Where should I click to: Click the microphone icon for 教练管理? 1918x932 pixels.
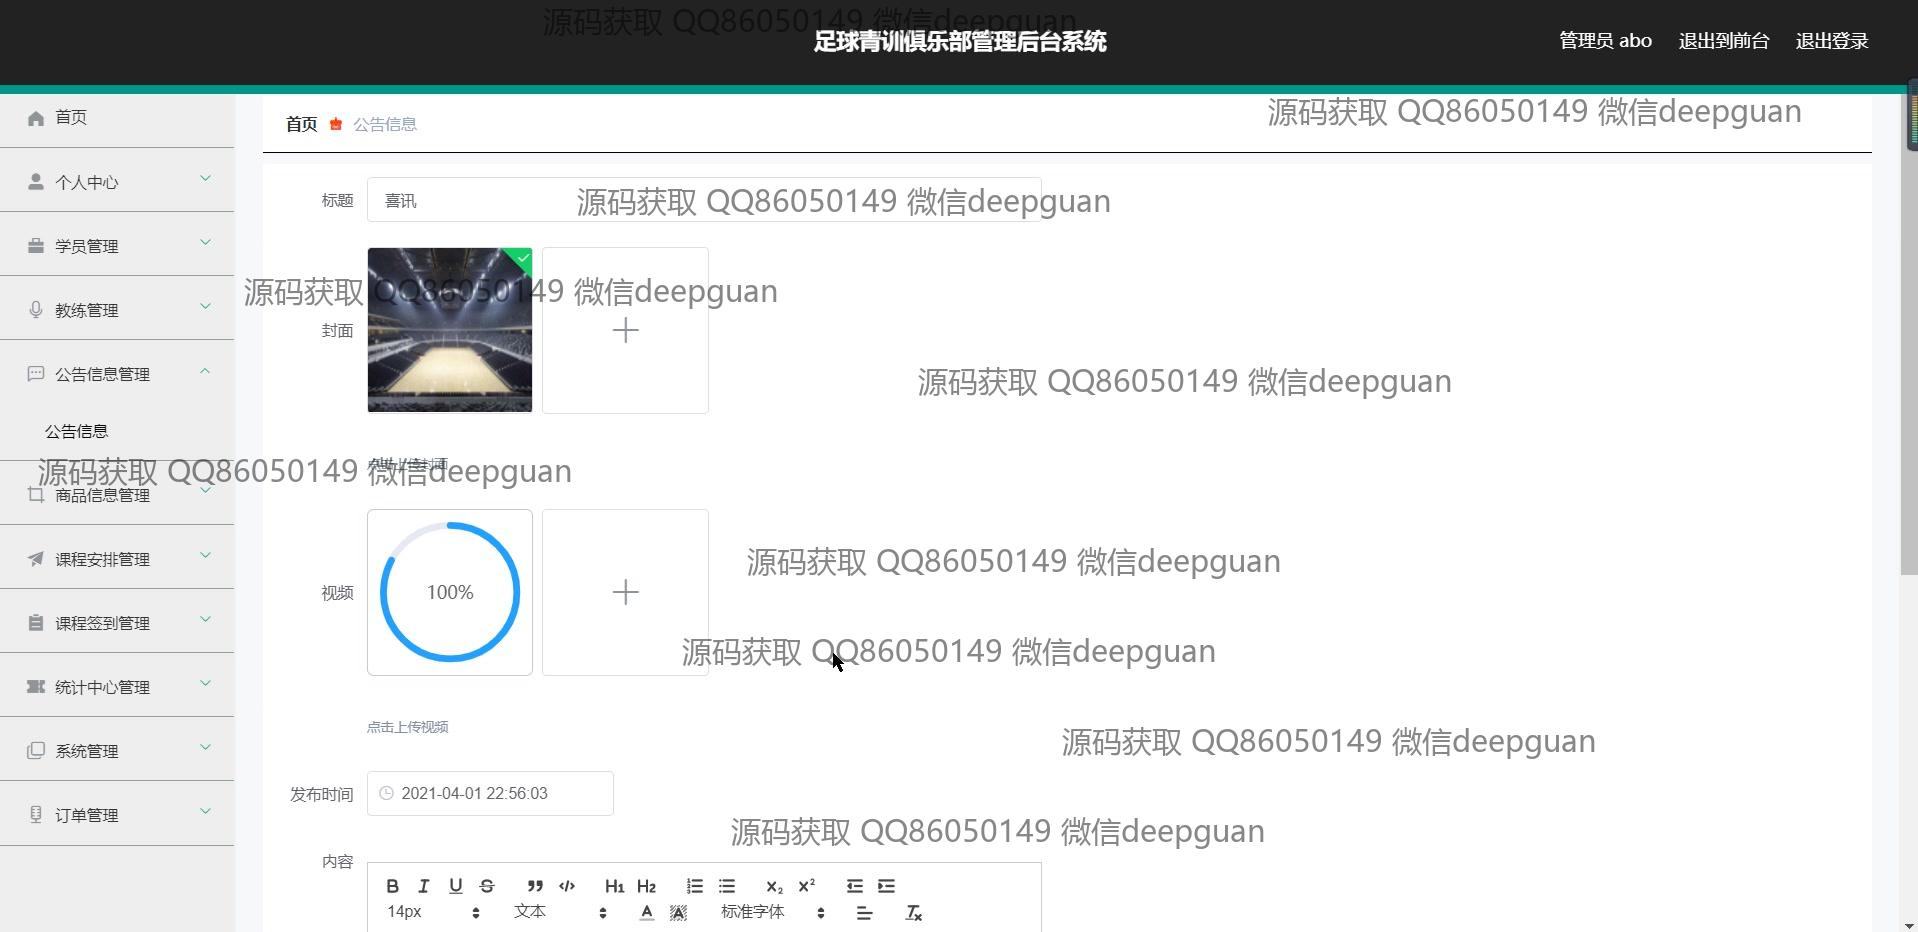point(36,309)
